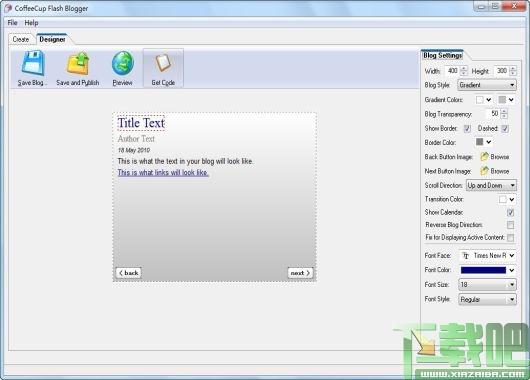The image size is (530, 380).
Task: Pick the dark blue Font Color swatch
Action: pos(483,270)
